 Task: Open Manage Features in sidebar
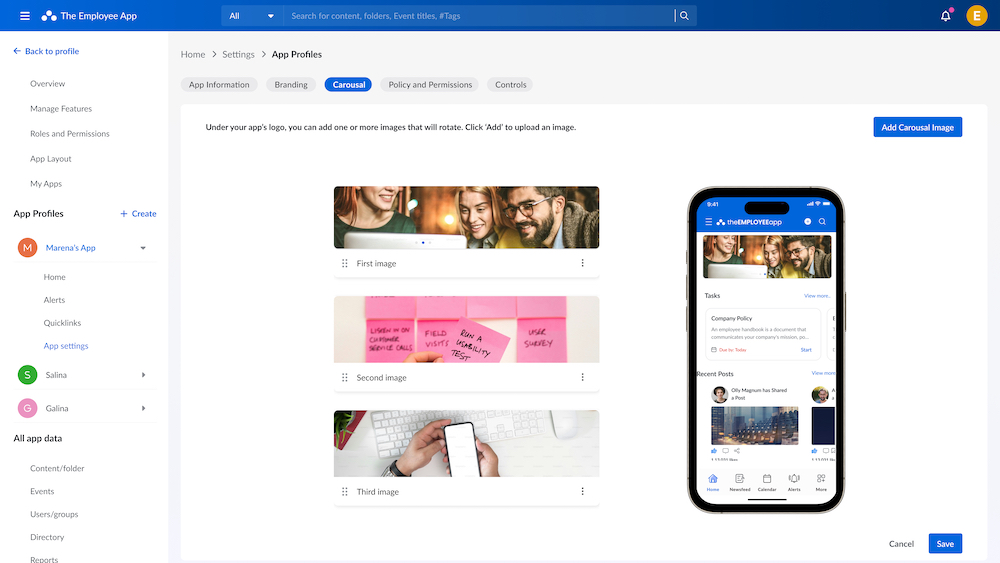point(61,108)
